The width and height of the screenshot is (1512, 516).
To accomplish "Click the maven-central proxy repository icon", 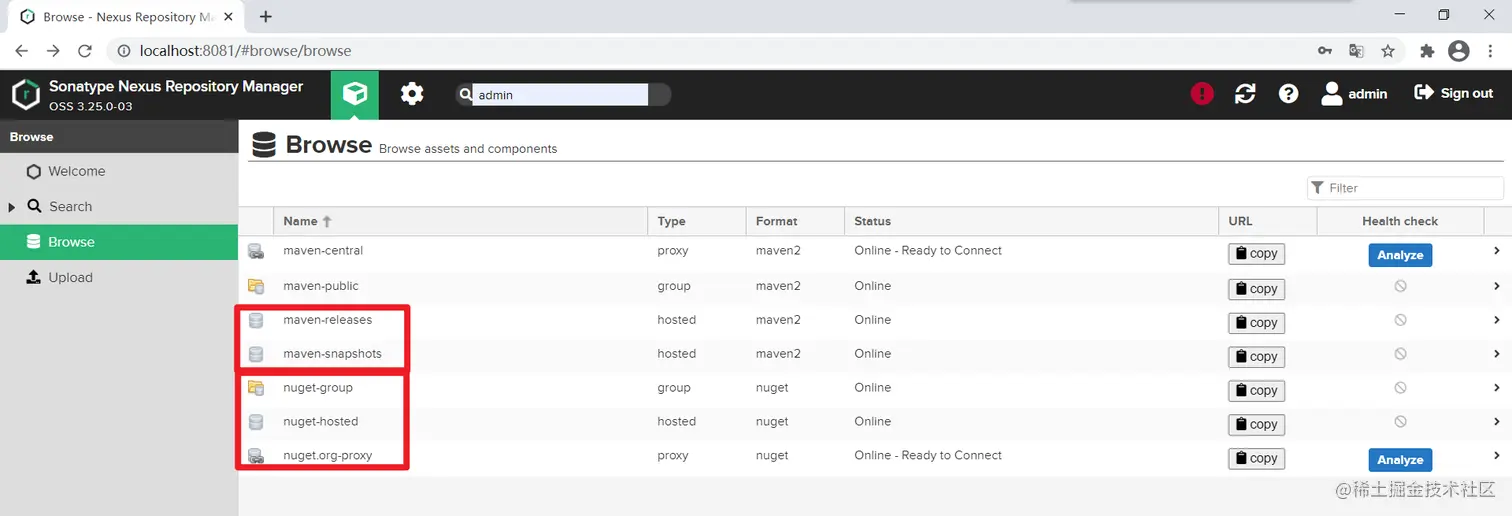I will pyautogui.click(x=256, y=252).
